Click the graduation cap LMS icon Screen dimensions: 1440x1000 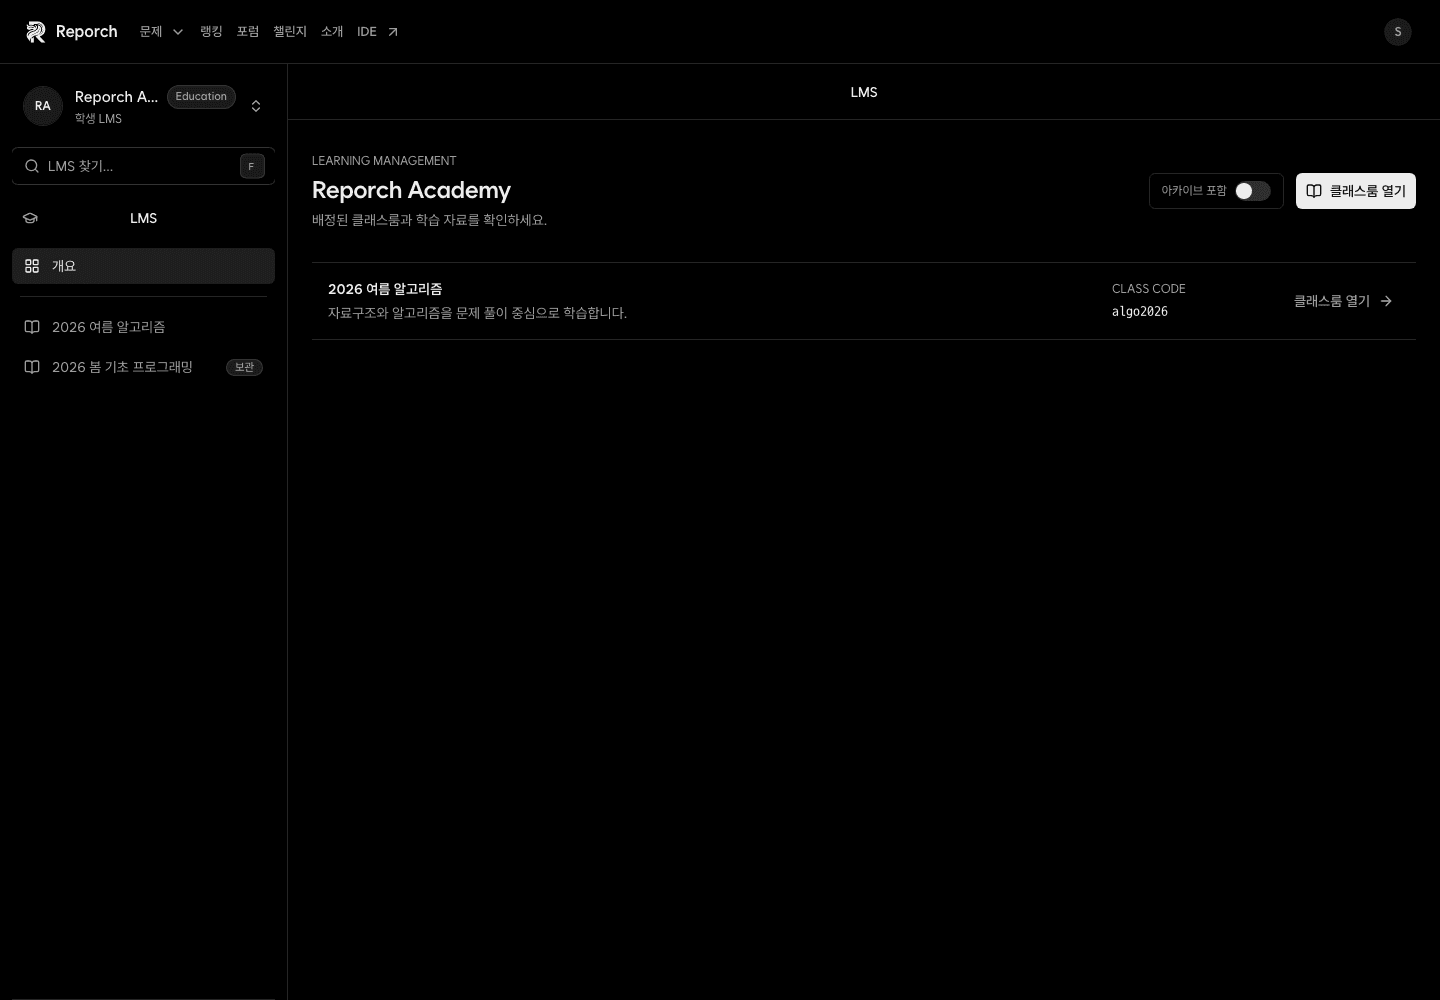tap(30, 218)
